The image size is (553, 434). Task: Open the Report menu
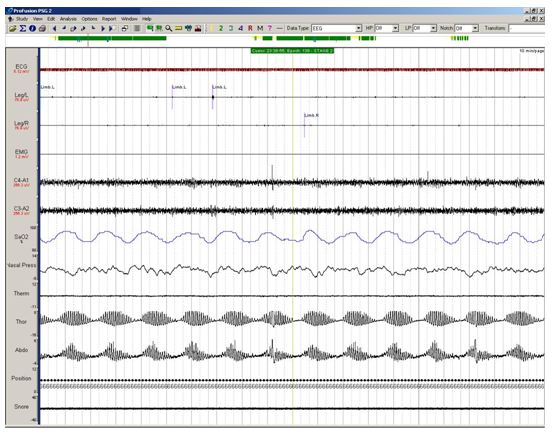point(109,19)
